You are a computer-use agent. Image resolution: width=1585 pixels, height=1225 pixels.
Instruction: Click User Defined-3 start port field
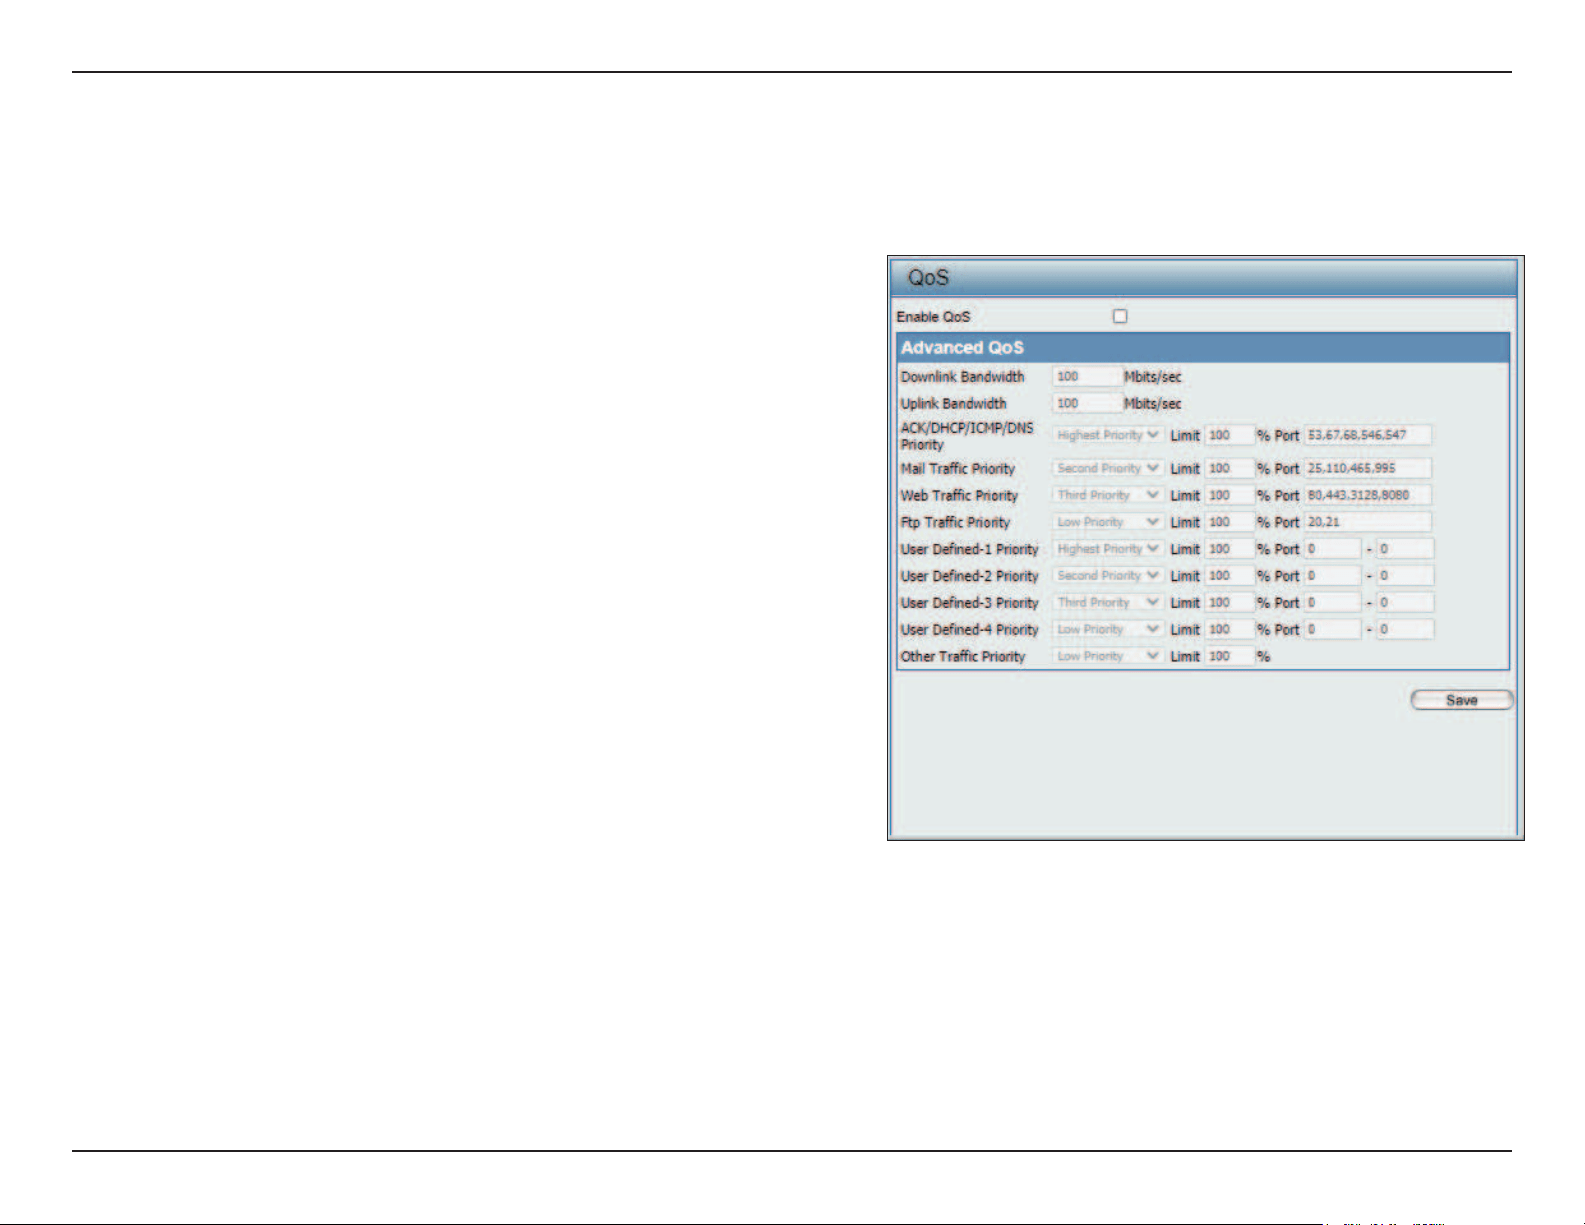1332,603
